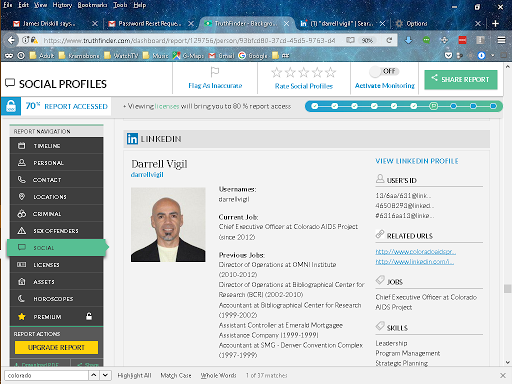This screenshot has height=384, width=512.
Task: Open the coloradoaidspr related URL
Action: (416, 252)
